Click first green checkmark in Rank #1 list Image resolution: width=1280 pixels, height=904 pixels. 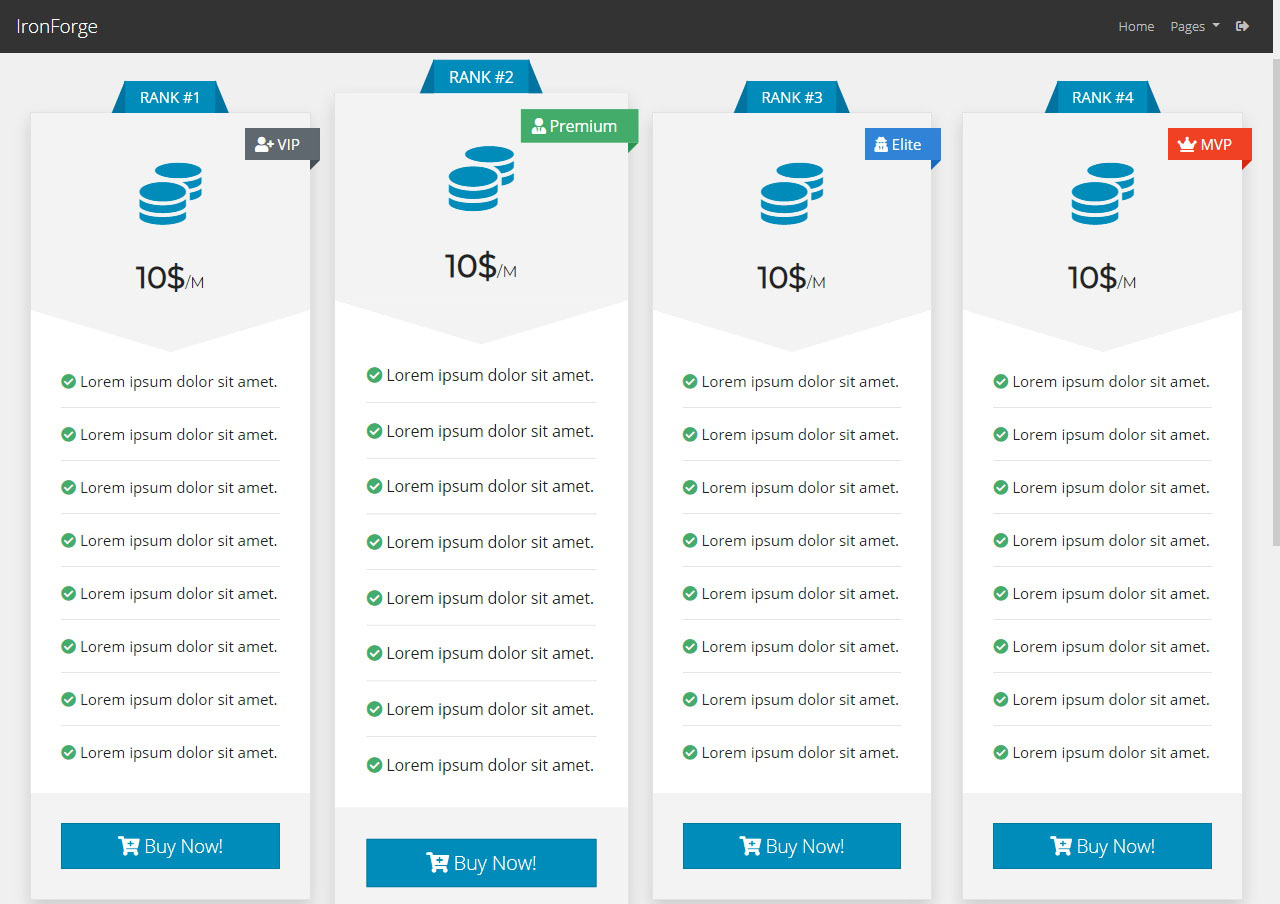click(69, 381)
